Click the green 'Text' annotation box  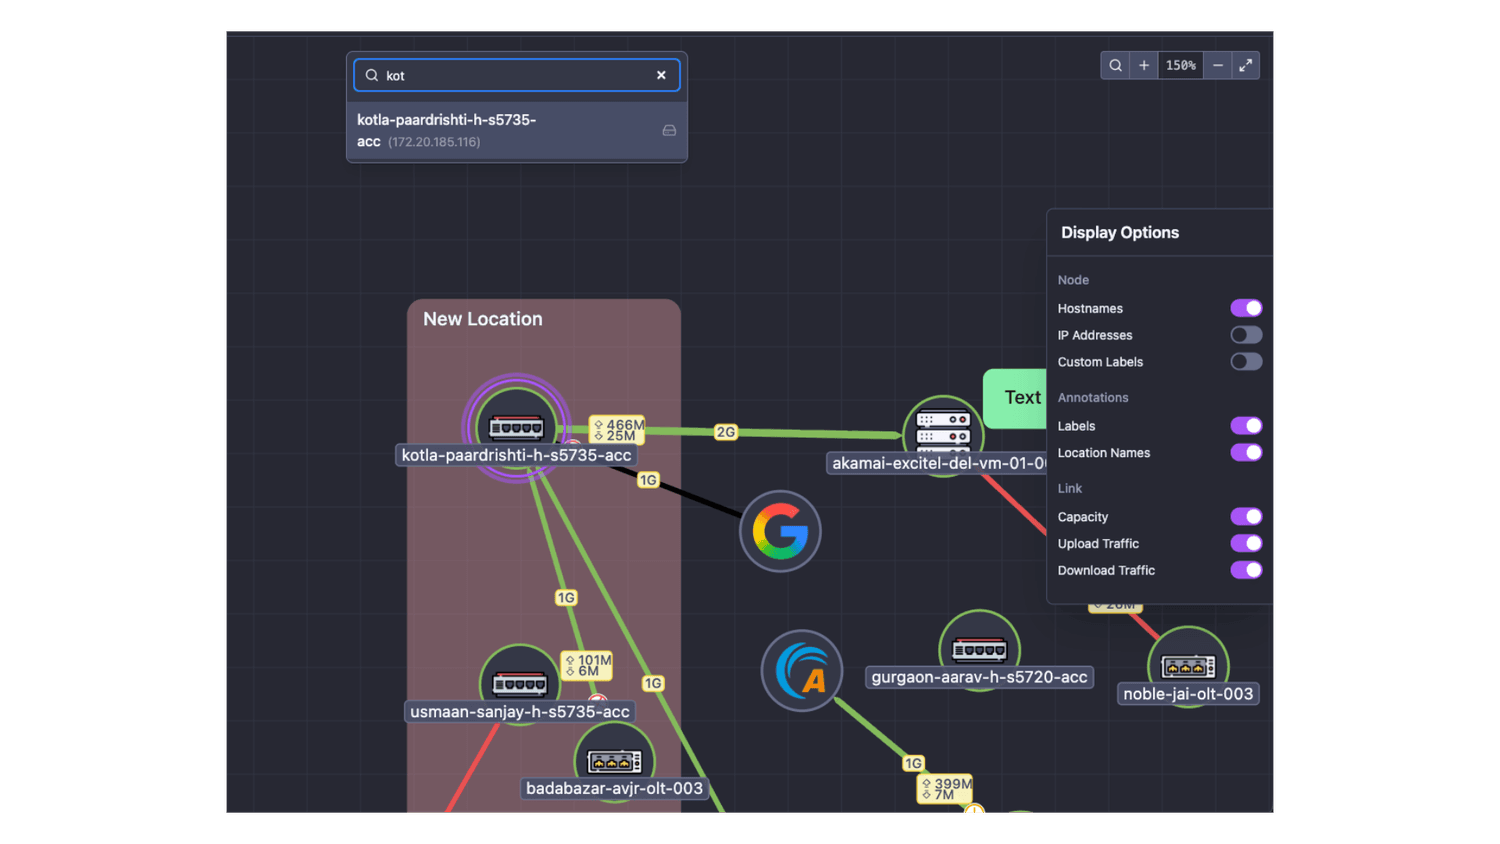[1015, 398]
